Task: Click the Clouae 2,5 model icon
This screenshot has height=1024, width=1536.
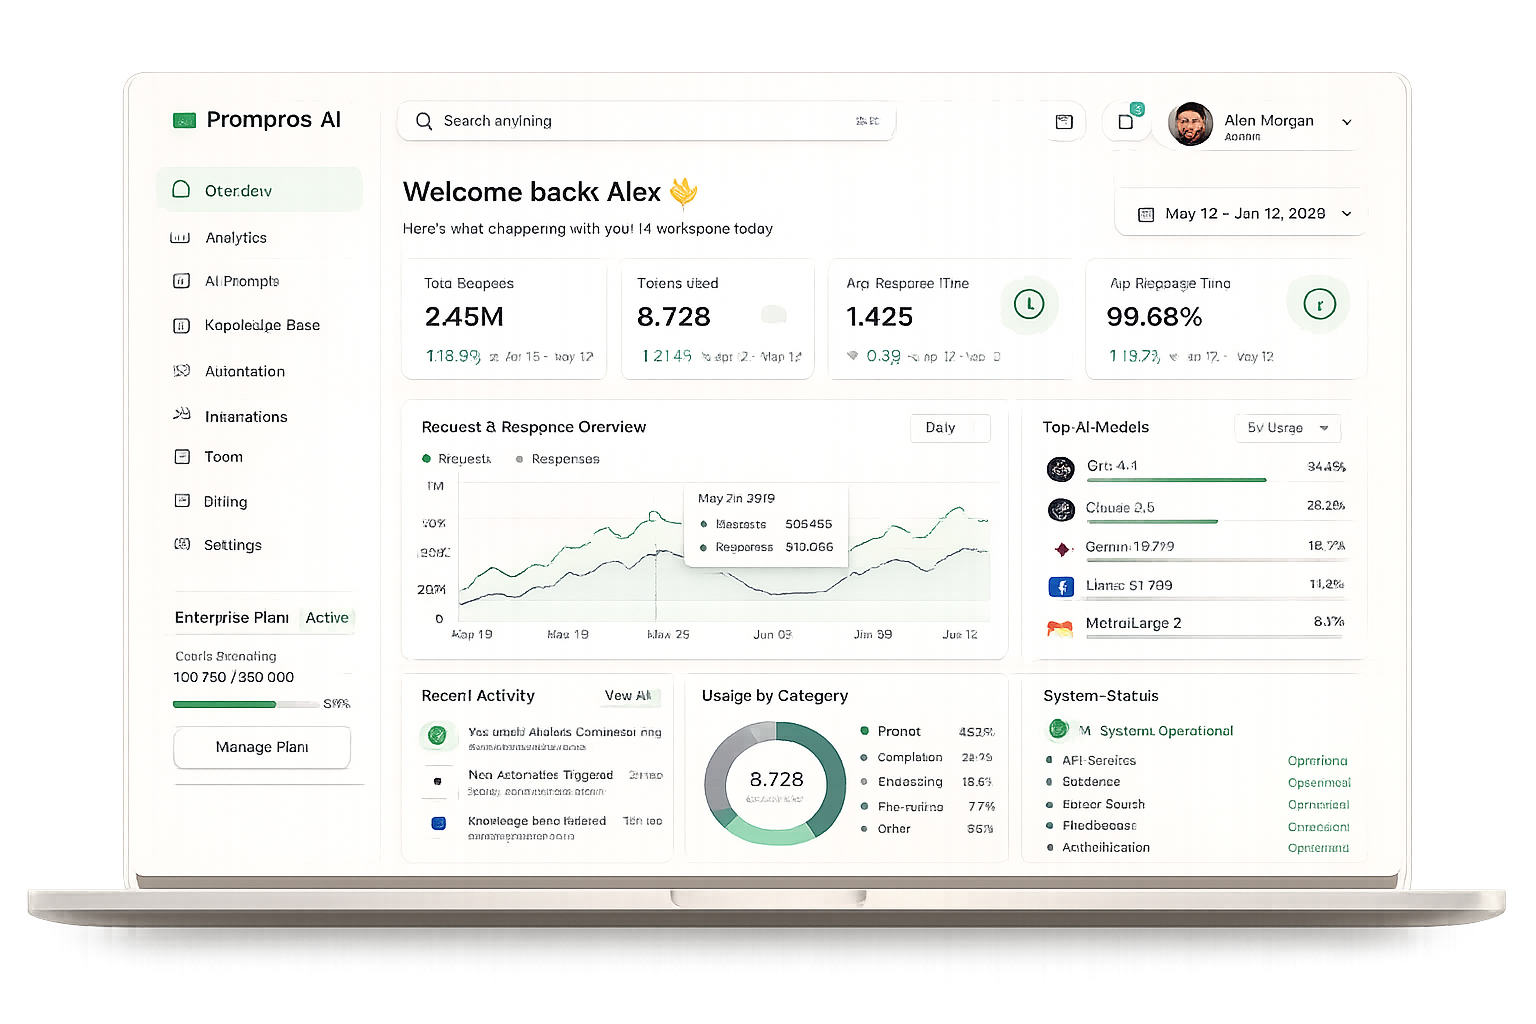Action: 1061,510
